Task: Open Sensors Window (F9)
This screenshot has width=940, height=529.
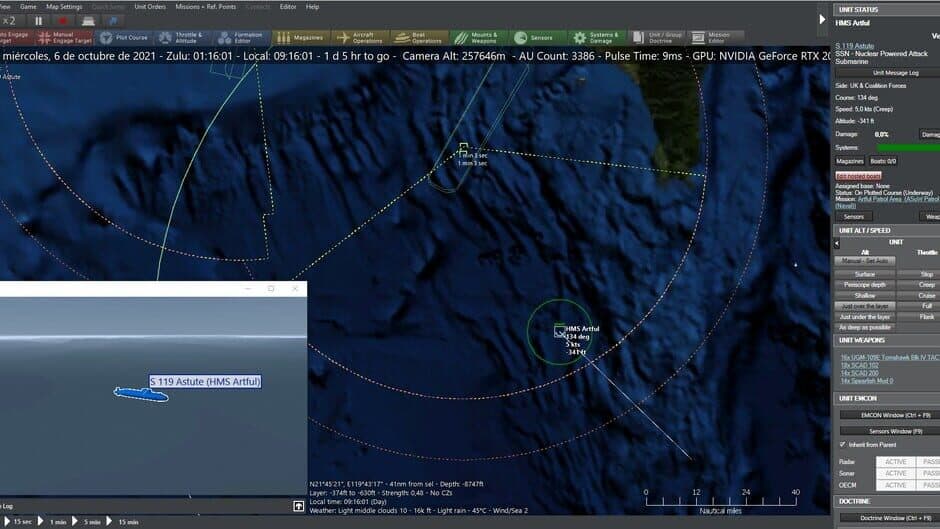Action: pyautogui.click(x=890, y=431)
